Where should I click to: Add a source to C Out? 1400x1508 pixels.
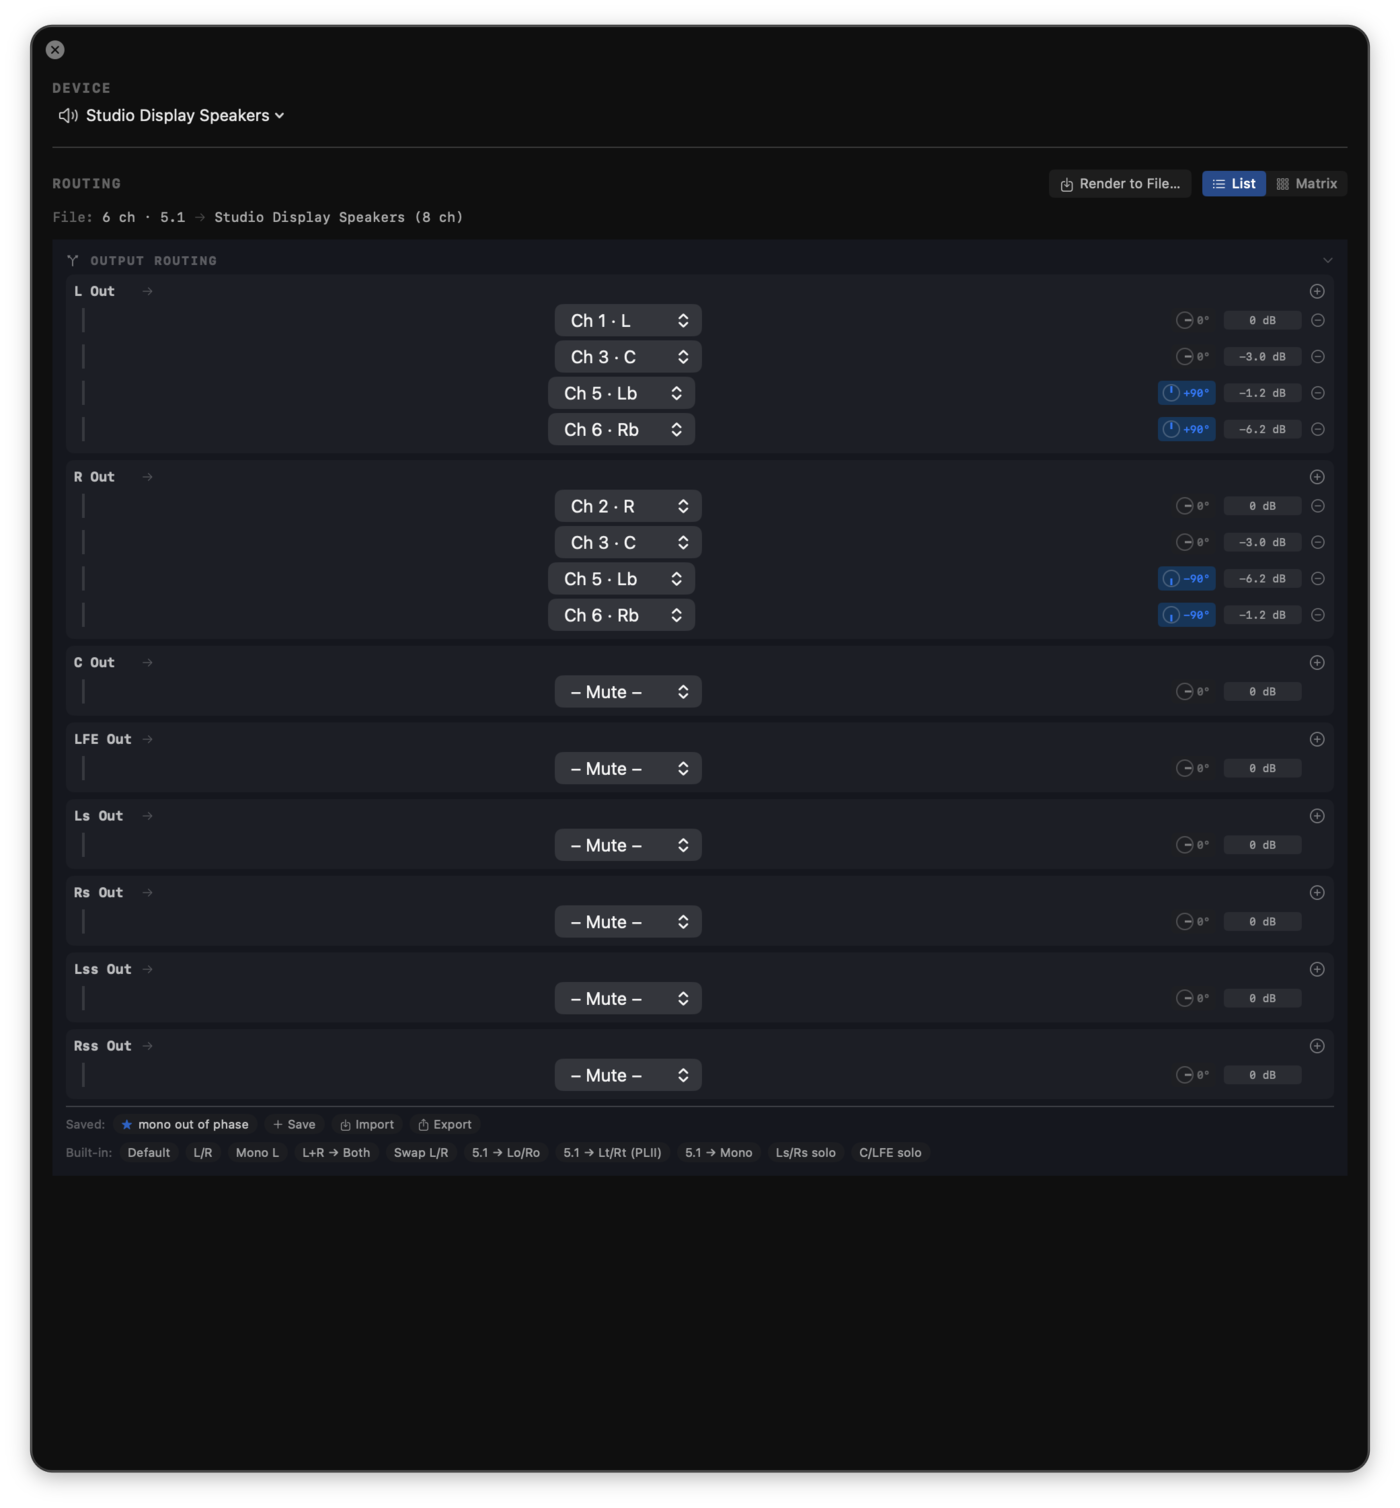click(1317, 663)
